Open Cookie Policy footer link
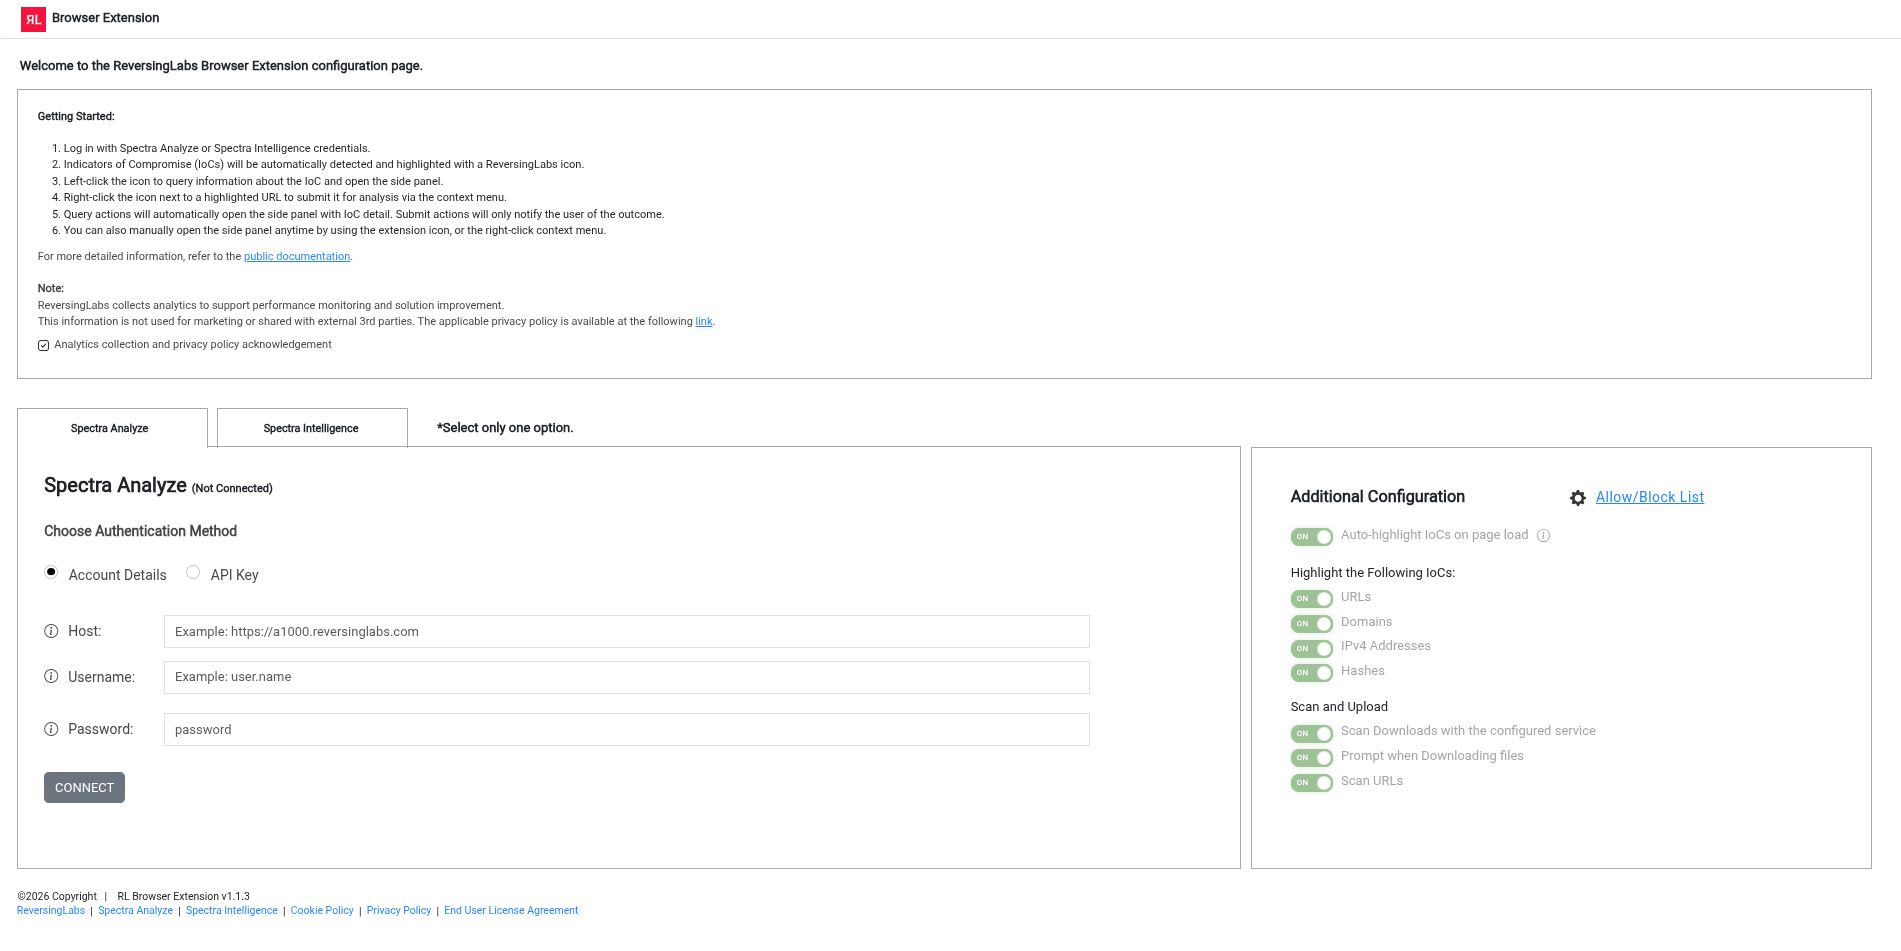Image resolution: width=1901 pixels, height=951 pixels. pos(322,911)
